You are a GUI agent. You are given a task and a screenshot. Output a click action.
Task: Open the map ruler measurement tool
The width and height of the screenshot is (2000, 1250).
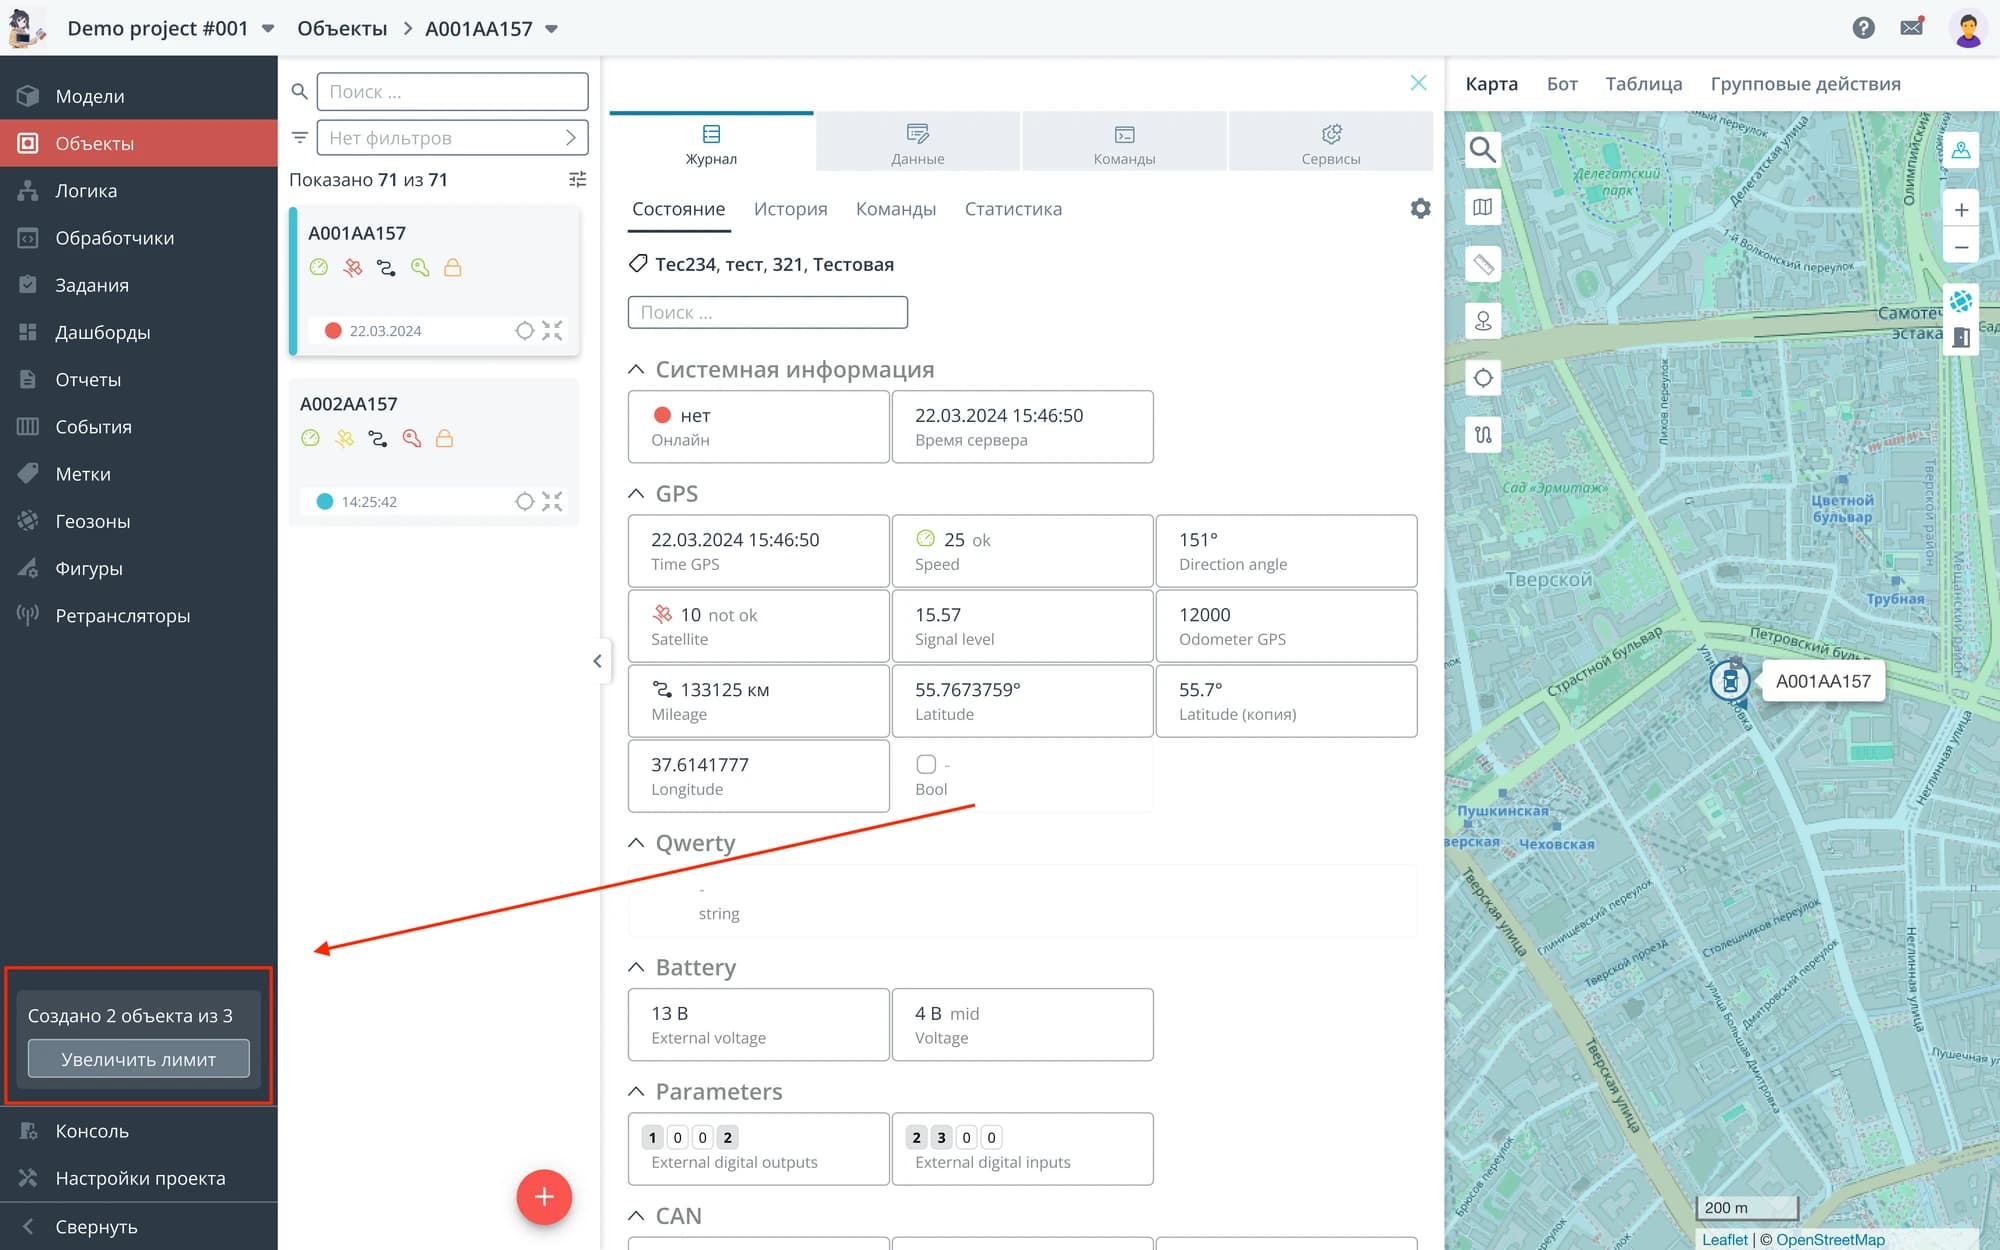[x=1482, y=265]
